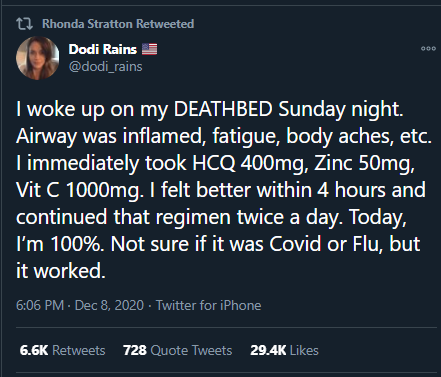Click the 6:06 PM Dec 8, 2020 timestamp
Image resolution: width=441 pixels, height=377 pixels.
80,305
